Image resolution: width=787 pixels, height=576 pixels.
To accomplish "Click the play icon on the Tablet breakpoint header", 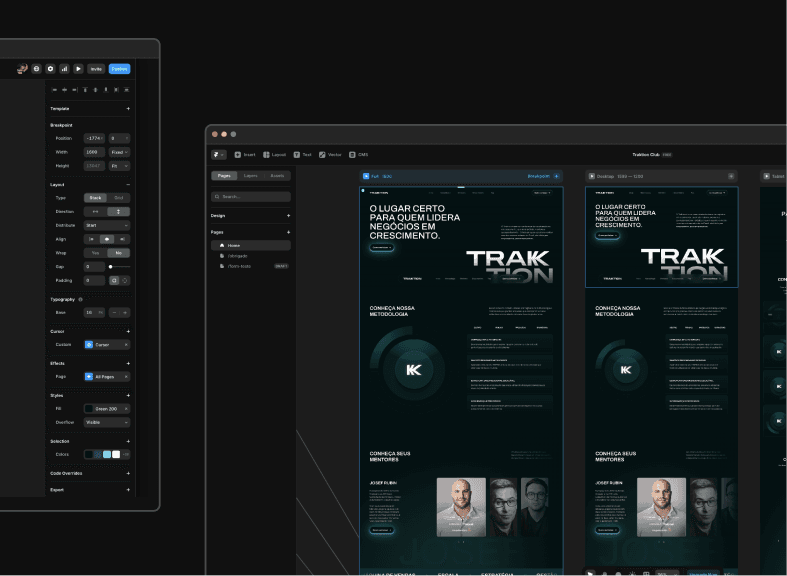I will click(766, 176).
